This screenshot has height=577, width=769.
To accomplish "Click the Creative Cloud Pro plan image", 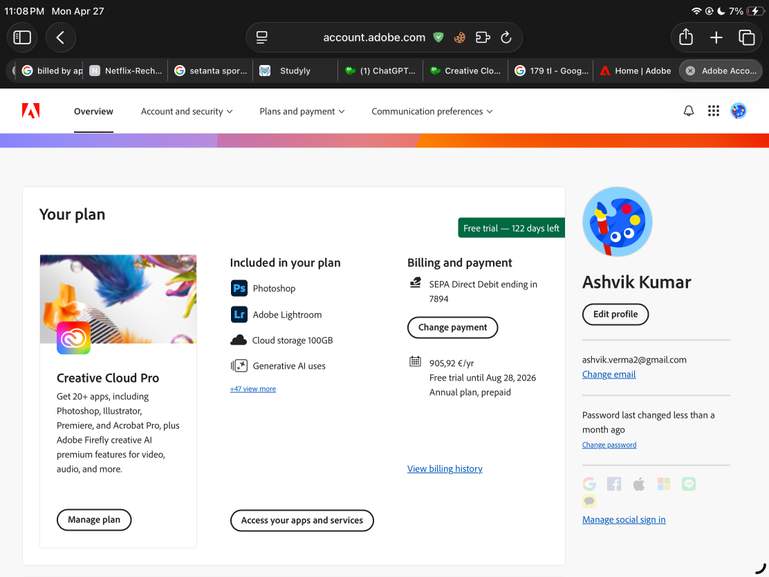I will [118, 299].
